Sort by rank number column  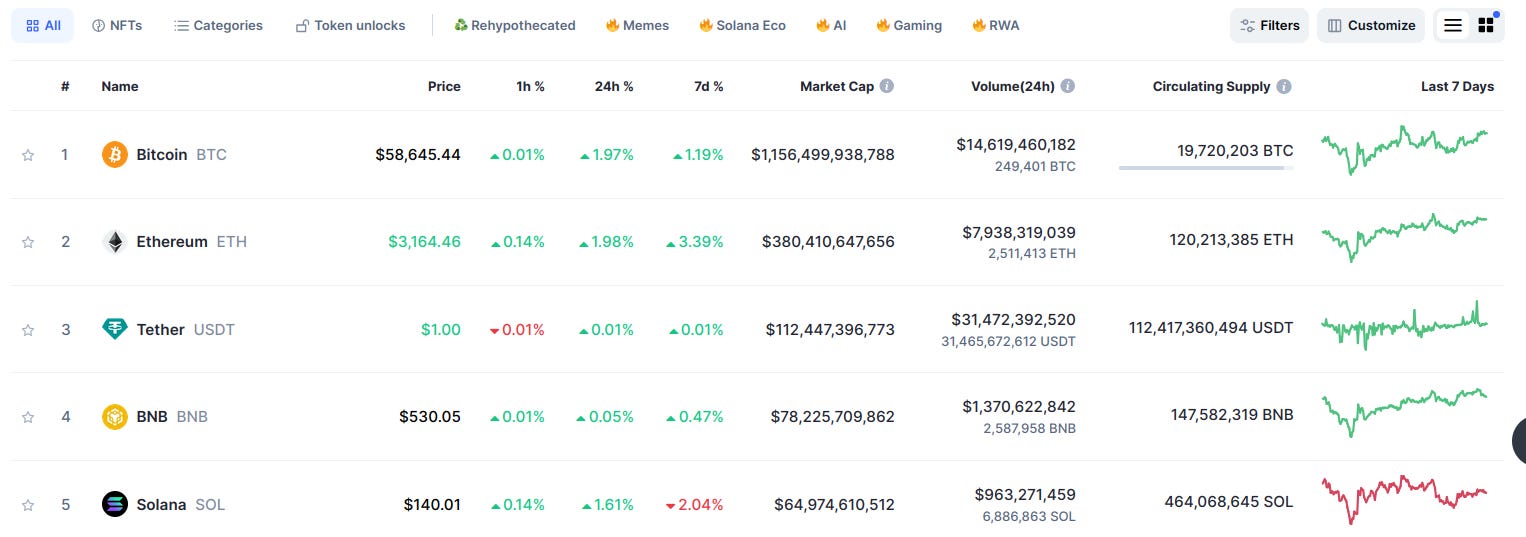tap(65, 86)
